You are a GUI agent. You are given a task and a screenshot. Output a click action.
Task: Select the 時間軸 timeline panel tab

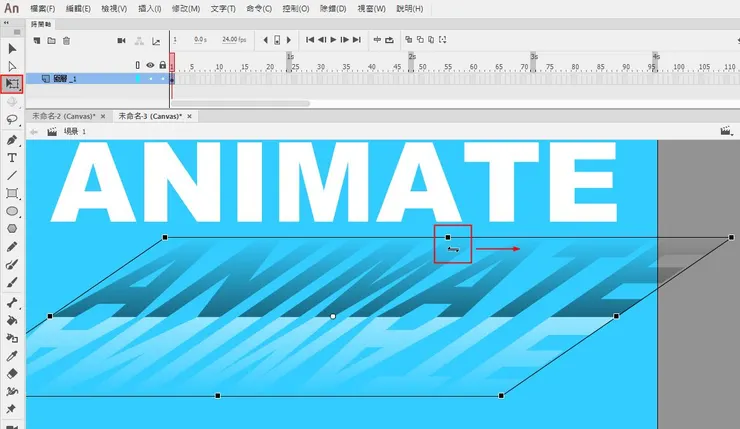(41, 24)
